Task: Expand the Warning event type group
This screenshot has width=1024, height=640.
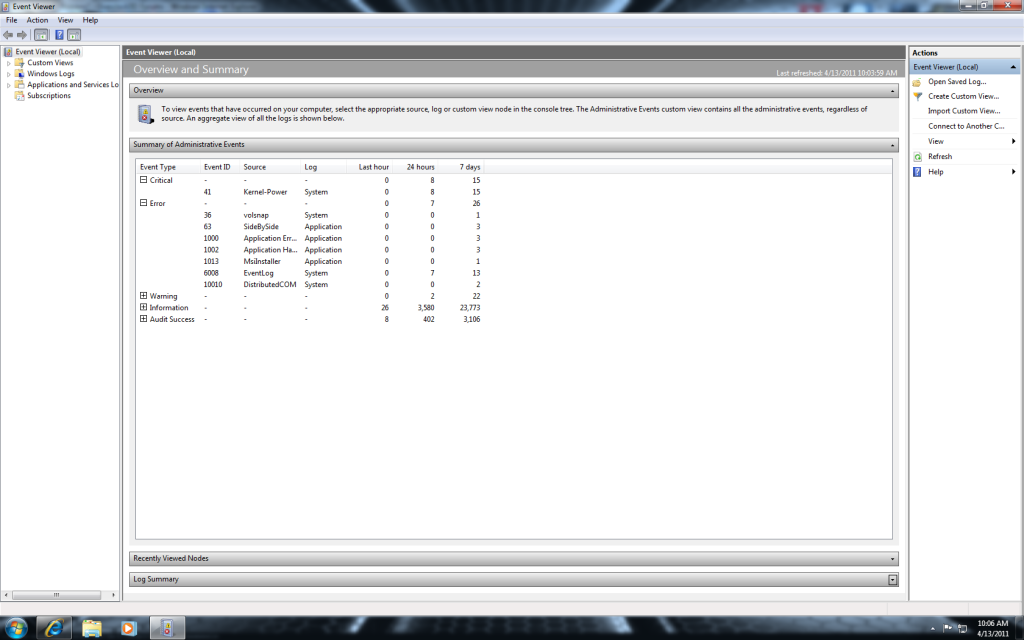Action: pyautogui.click(x=143, y=296)
